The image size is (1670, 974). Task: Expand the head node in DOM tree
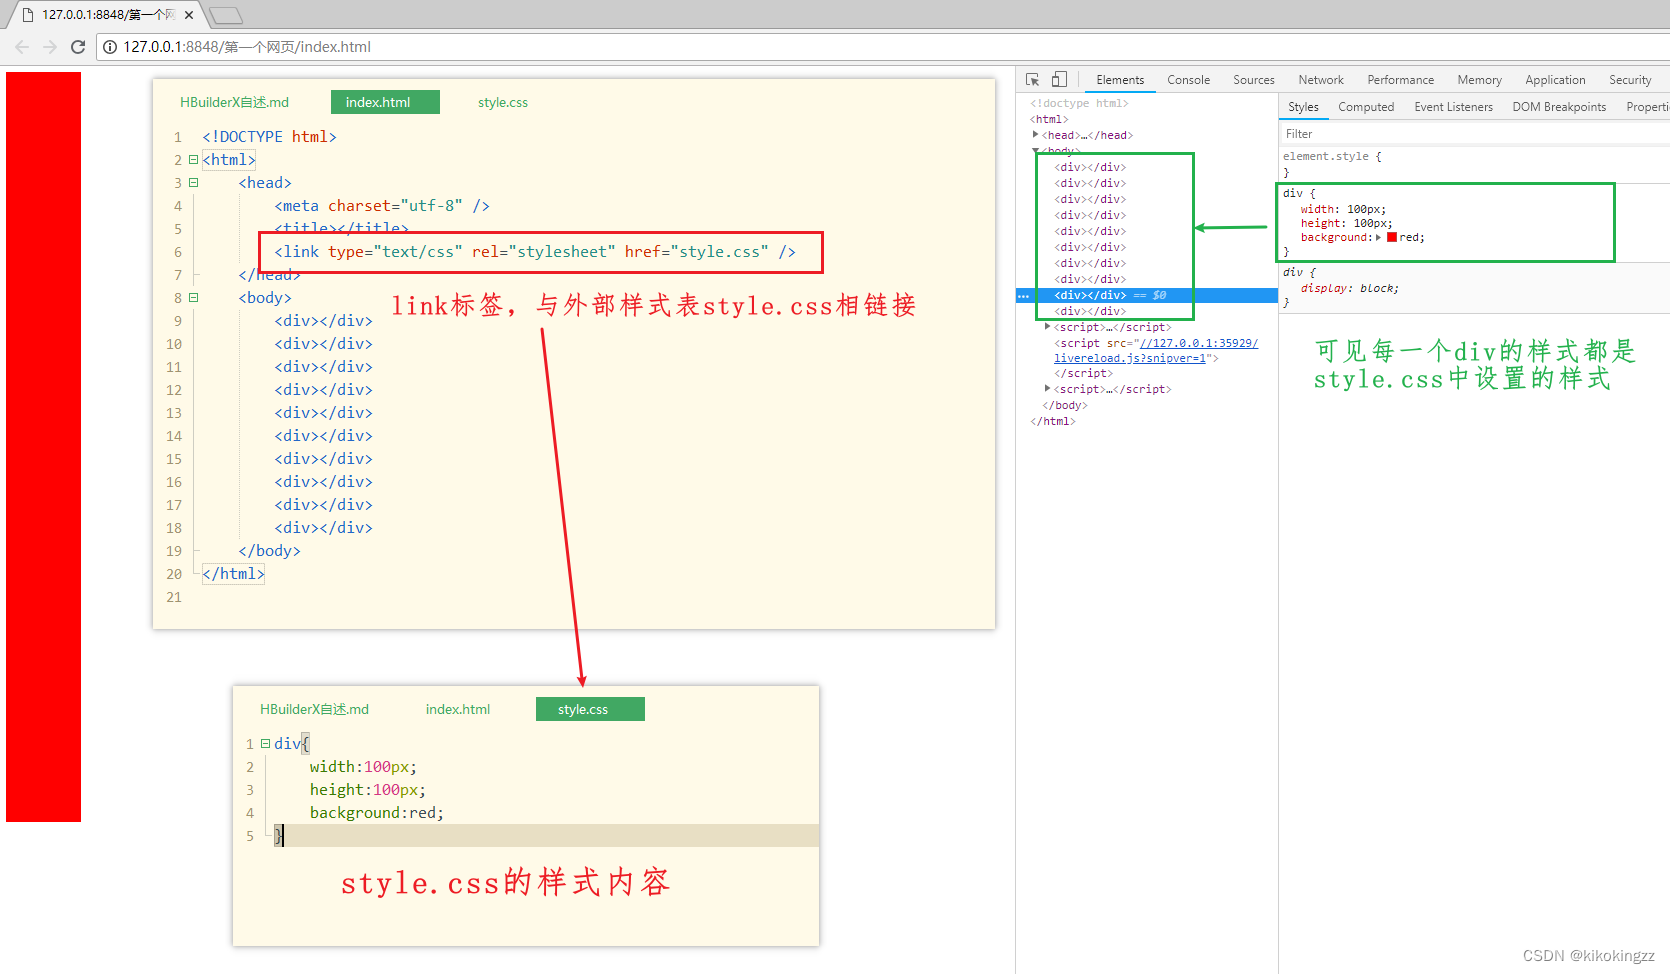pyautogui.click(x=1036, y=134)
